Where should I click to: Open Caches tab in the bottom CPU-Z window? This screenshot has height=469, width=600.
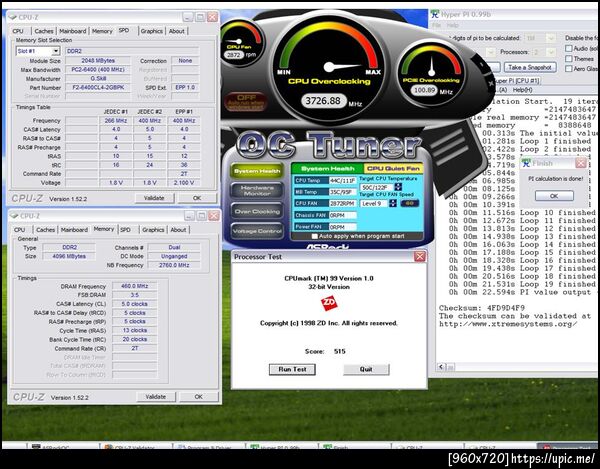tap(45, 230)
